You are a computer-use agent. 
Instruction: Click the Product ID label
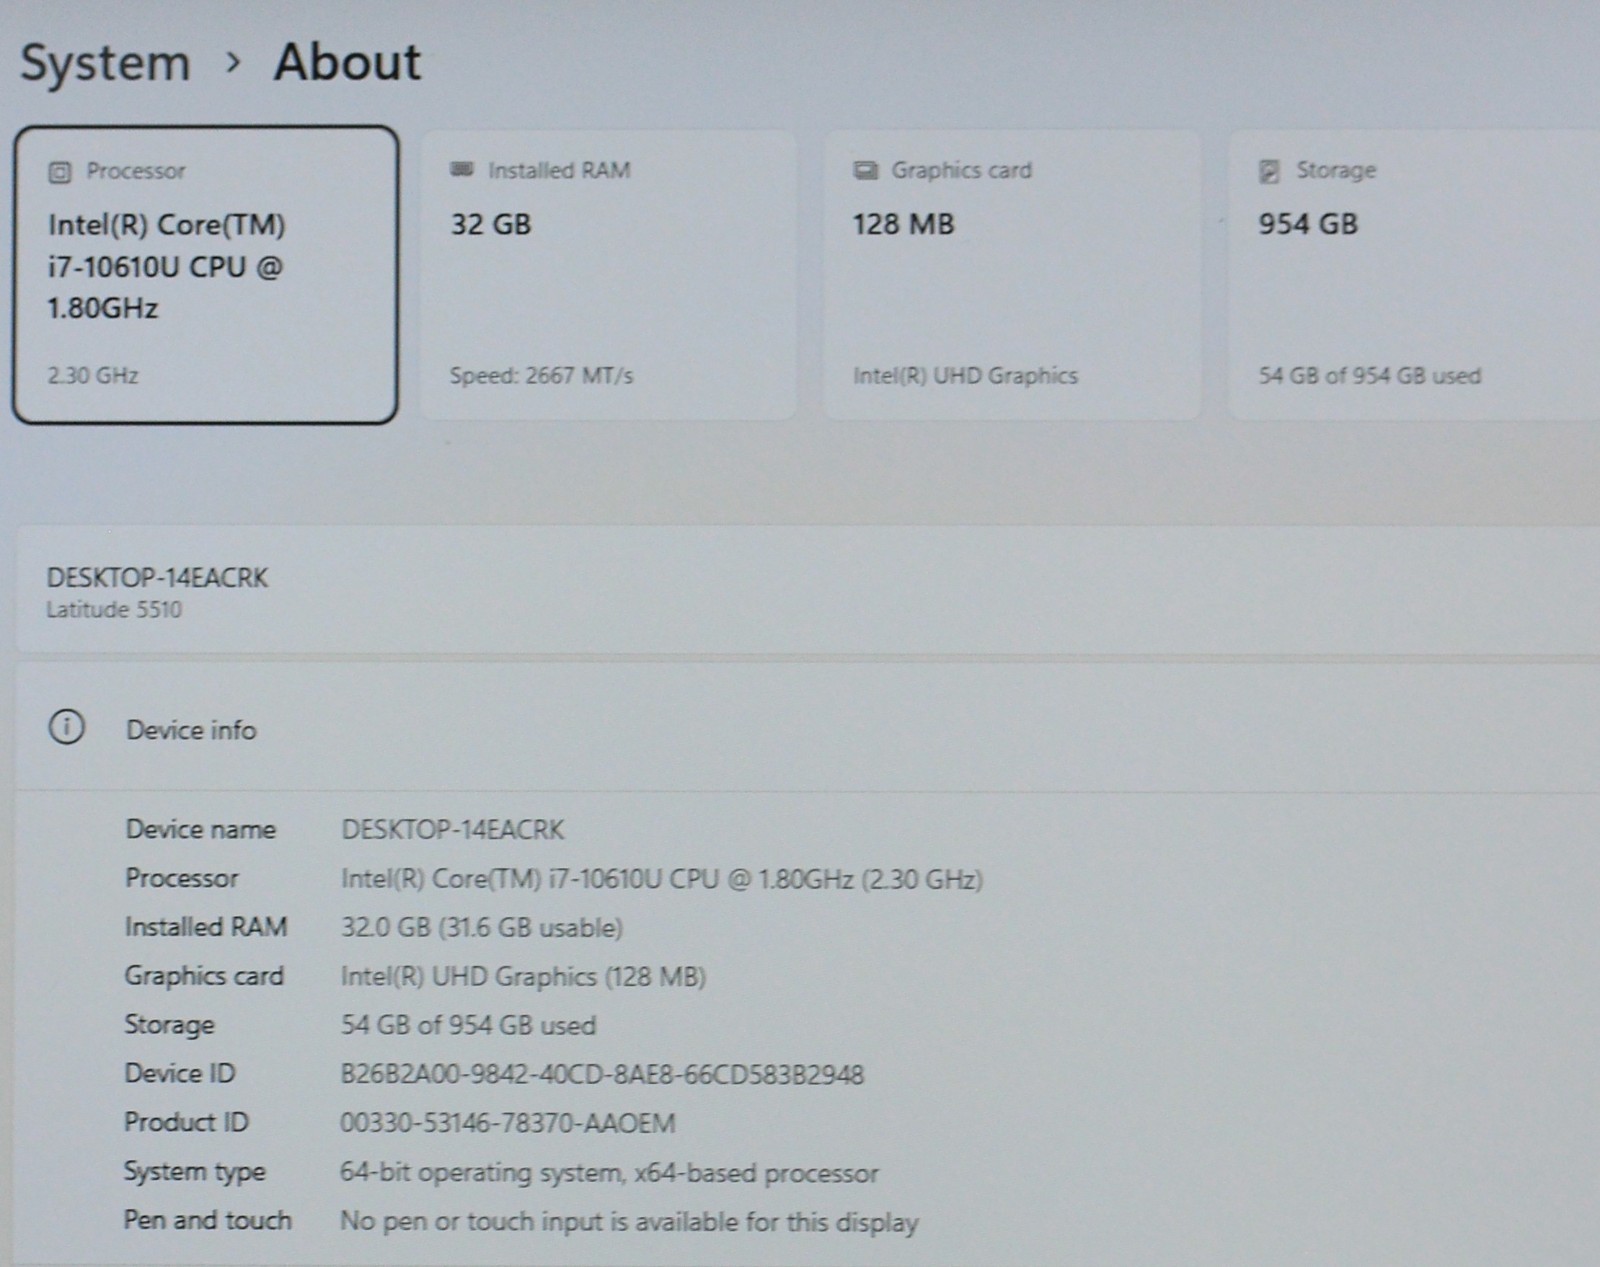[186, 1122]
